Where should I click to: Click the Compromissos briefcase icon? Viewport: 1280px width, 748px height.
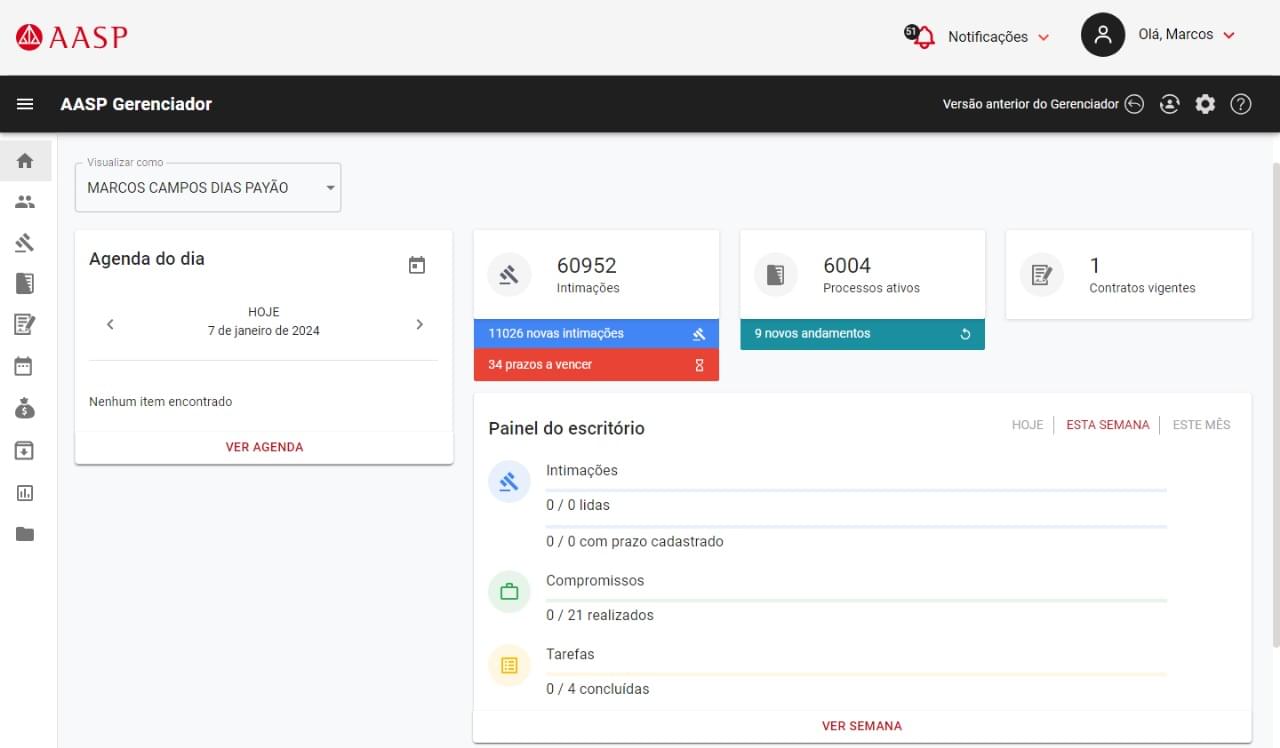click(x=509, y=592)
